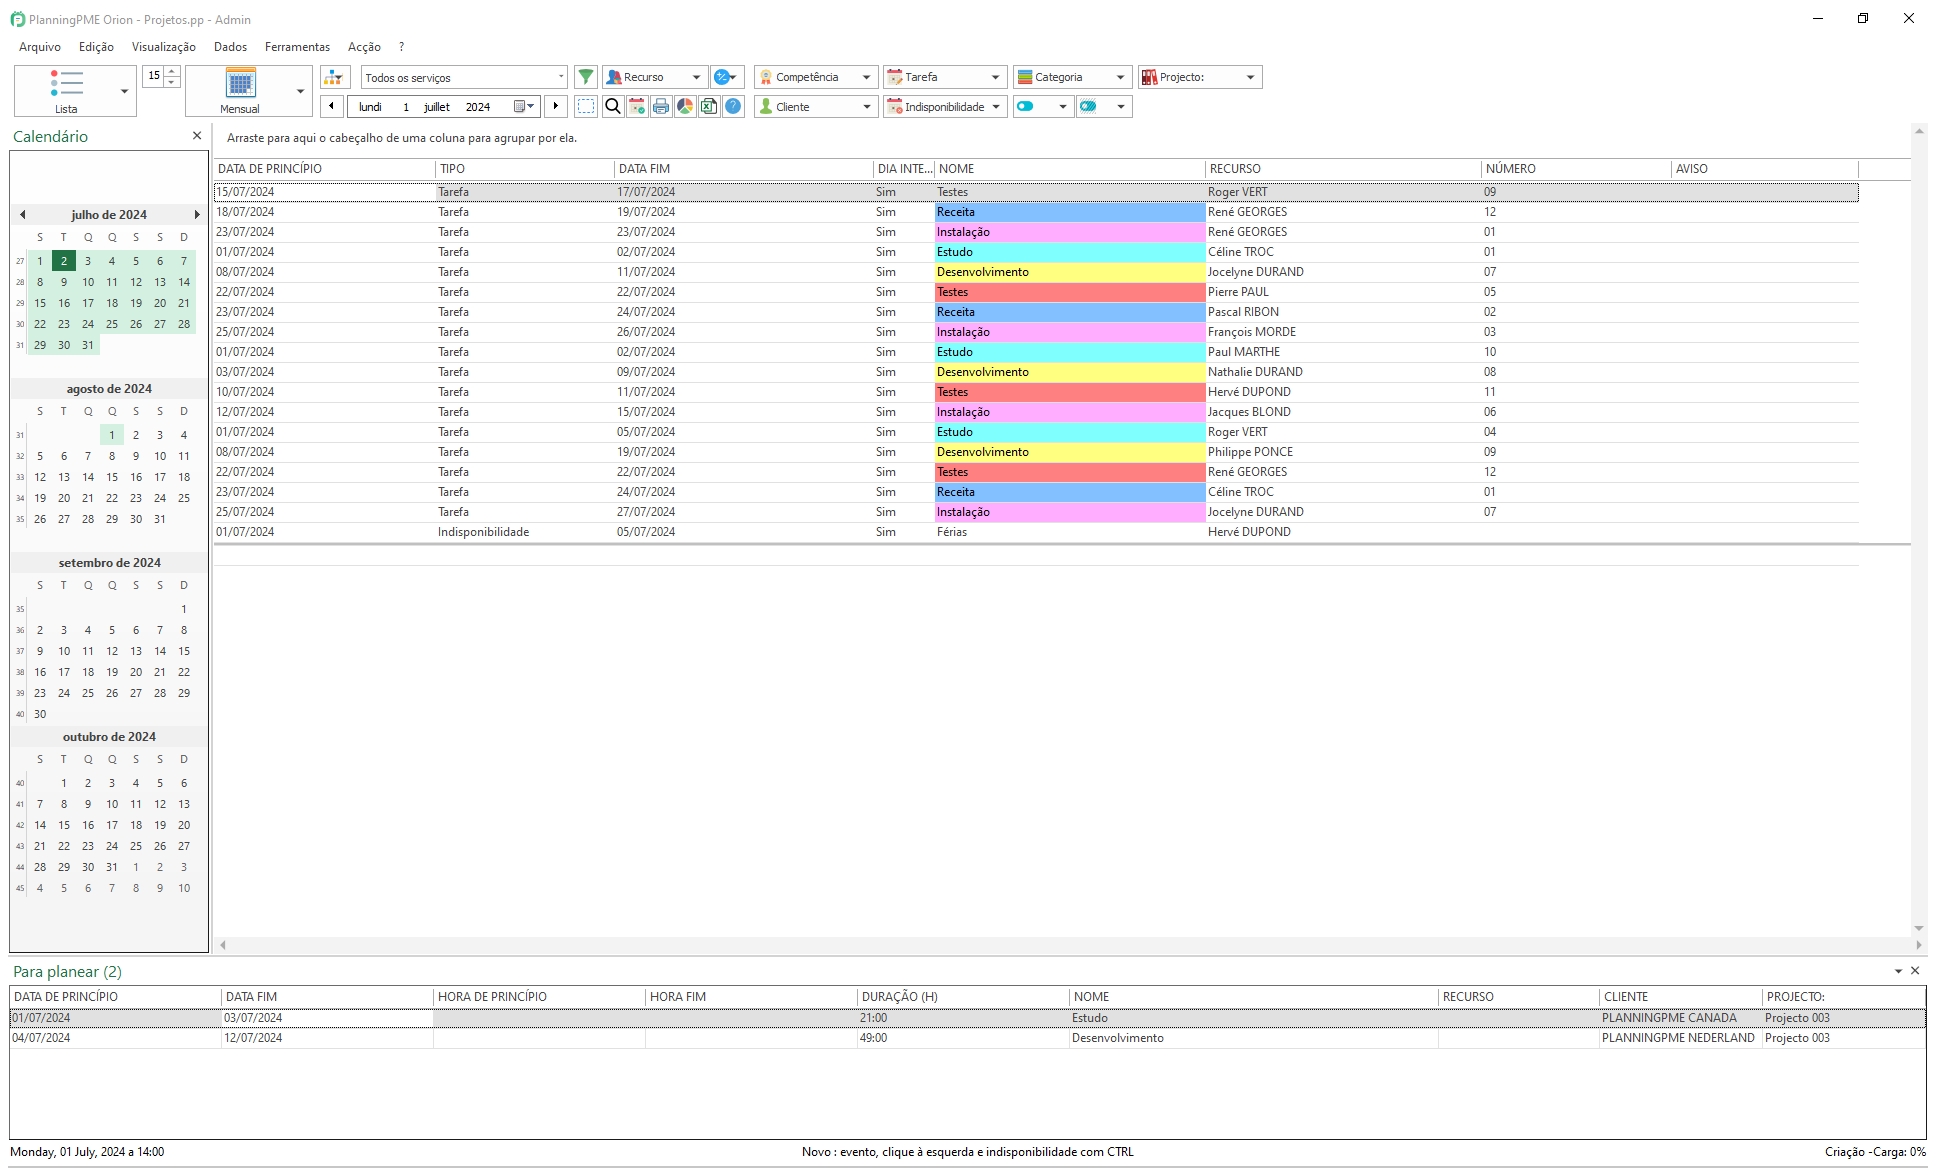Screen dimensions: 1936x1168
Task: Select 1 August in the agosto calendar
Action: pyautogui.click(x=112, y=435)
